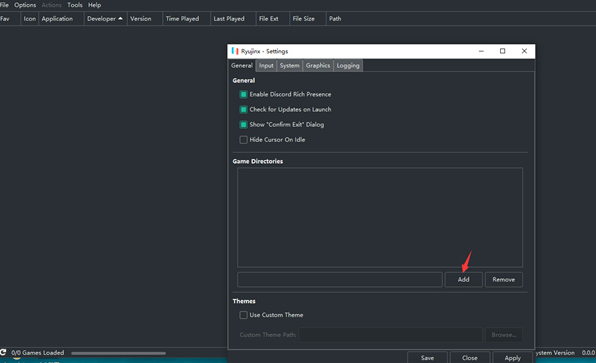Click the Game Directories list box
596x363 pixels.
coord(380,217)
